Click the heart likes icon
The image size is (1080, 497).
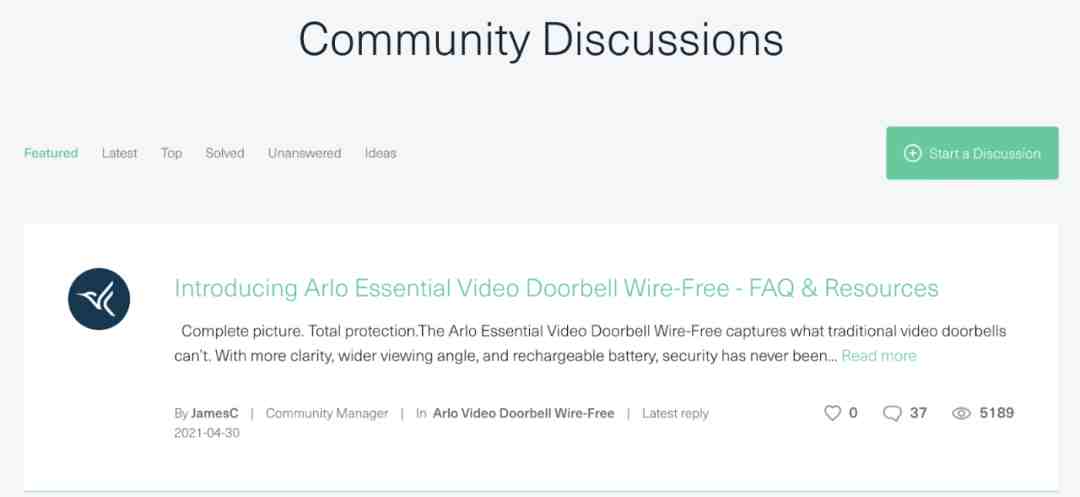click(x=833, y=413)
